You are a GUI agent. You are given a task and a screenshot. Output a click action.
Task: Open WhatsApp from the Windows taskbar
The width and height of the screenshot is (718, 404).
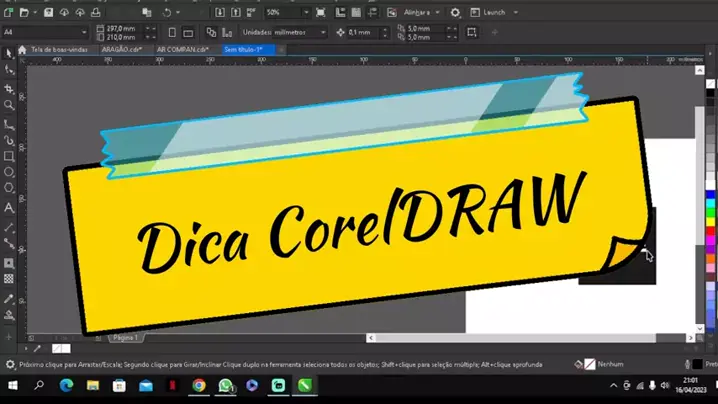225,385
